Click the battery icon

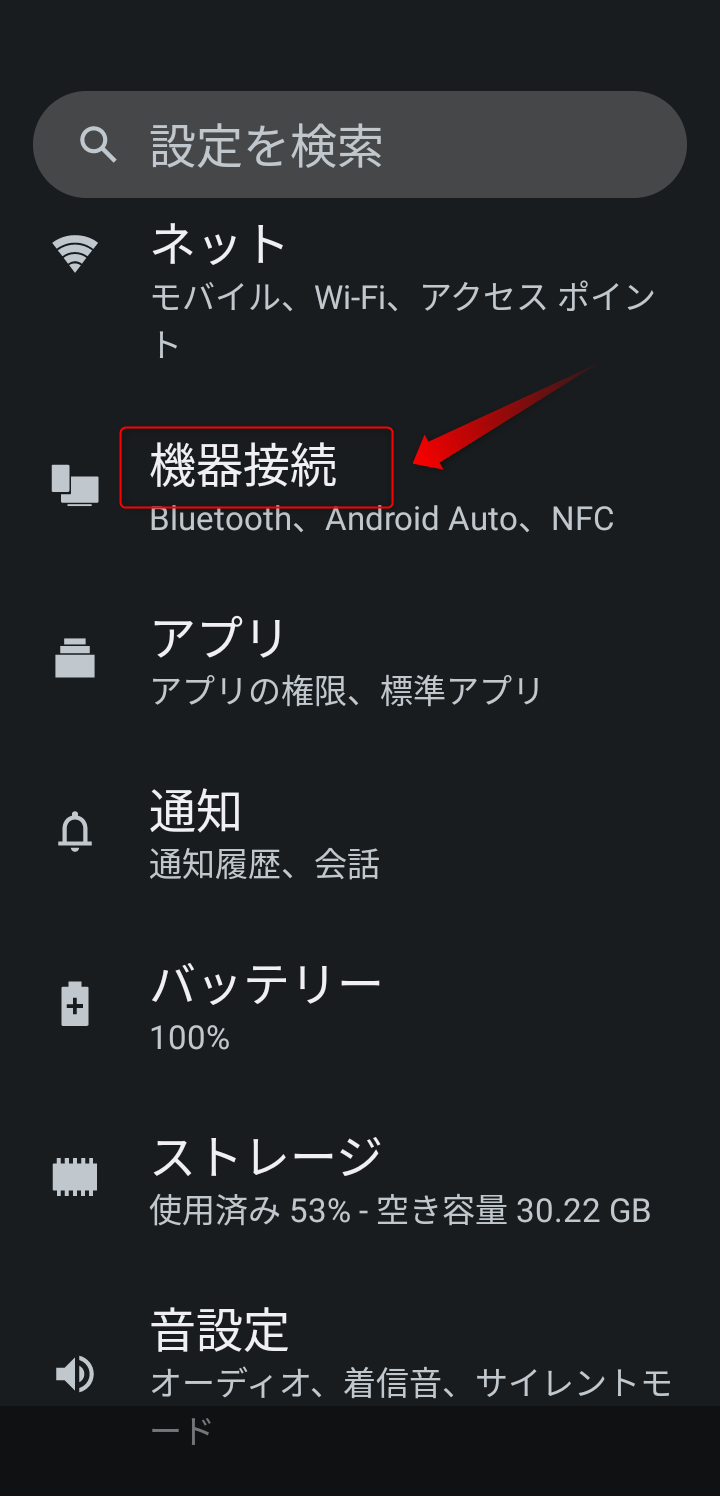(75, 1004)
